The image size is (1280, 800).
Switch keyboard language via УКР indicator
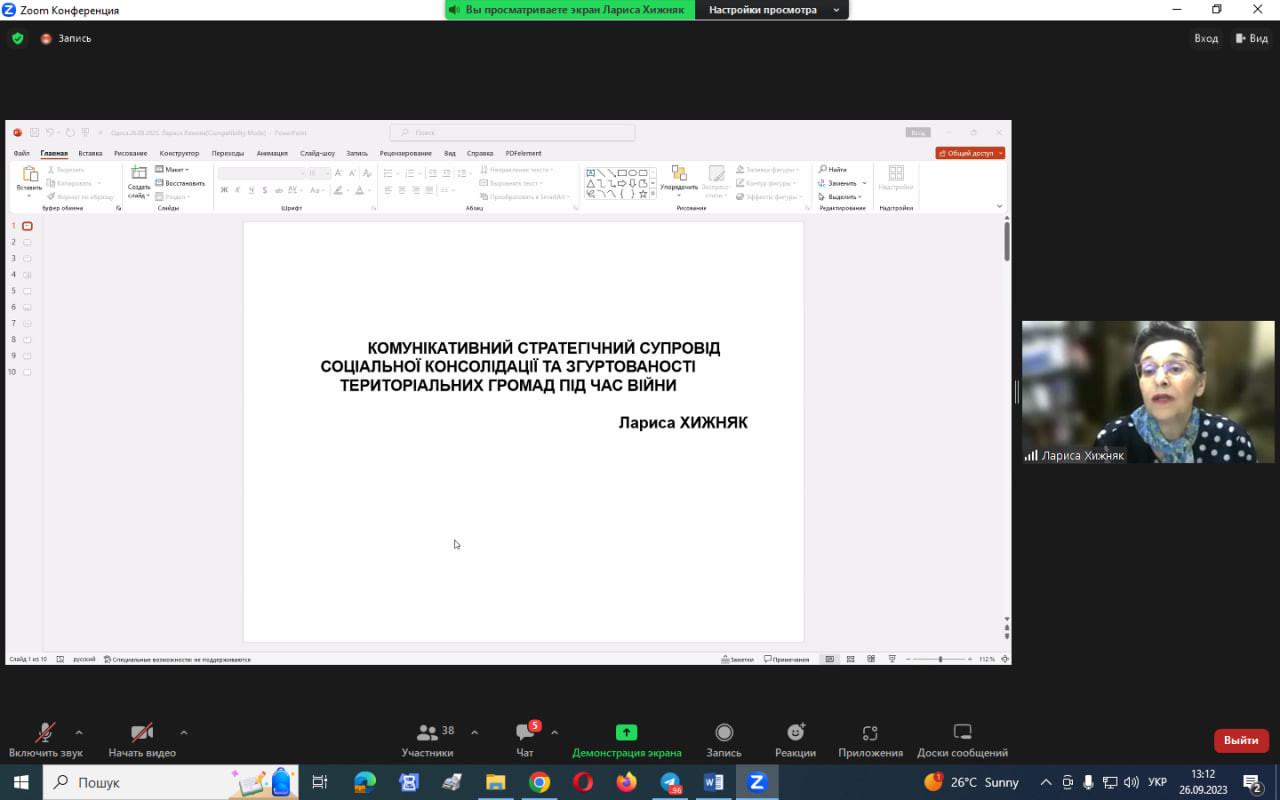click(1157, 782)
